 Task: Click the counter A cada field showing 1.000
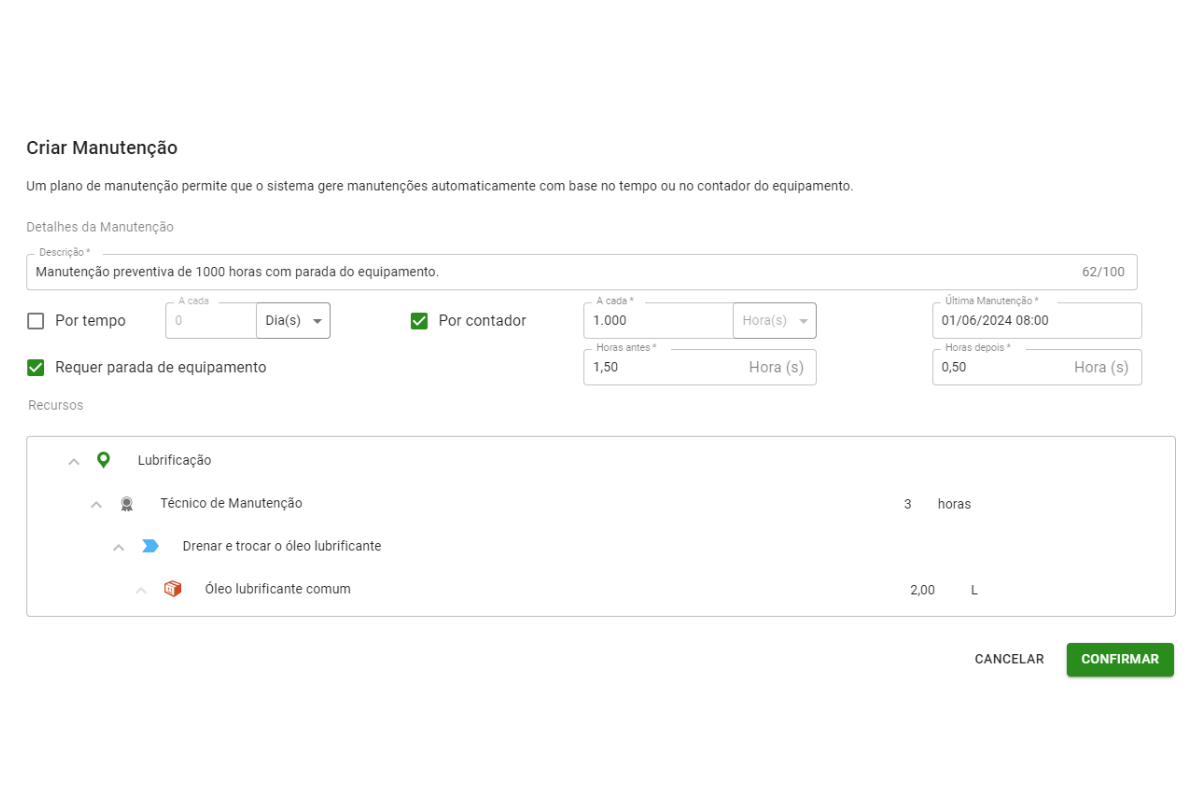tap(658, 321)
